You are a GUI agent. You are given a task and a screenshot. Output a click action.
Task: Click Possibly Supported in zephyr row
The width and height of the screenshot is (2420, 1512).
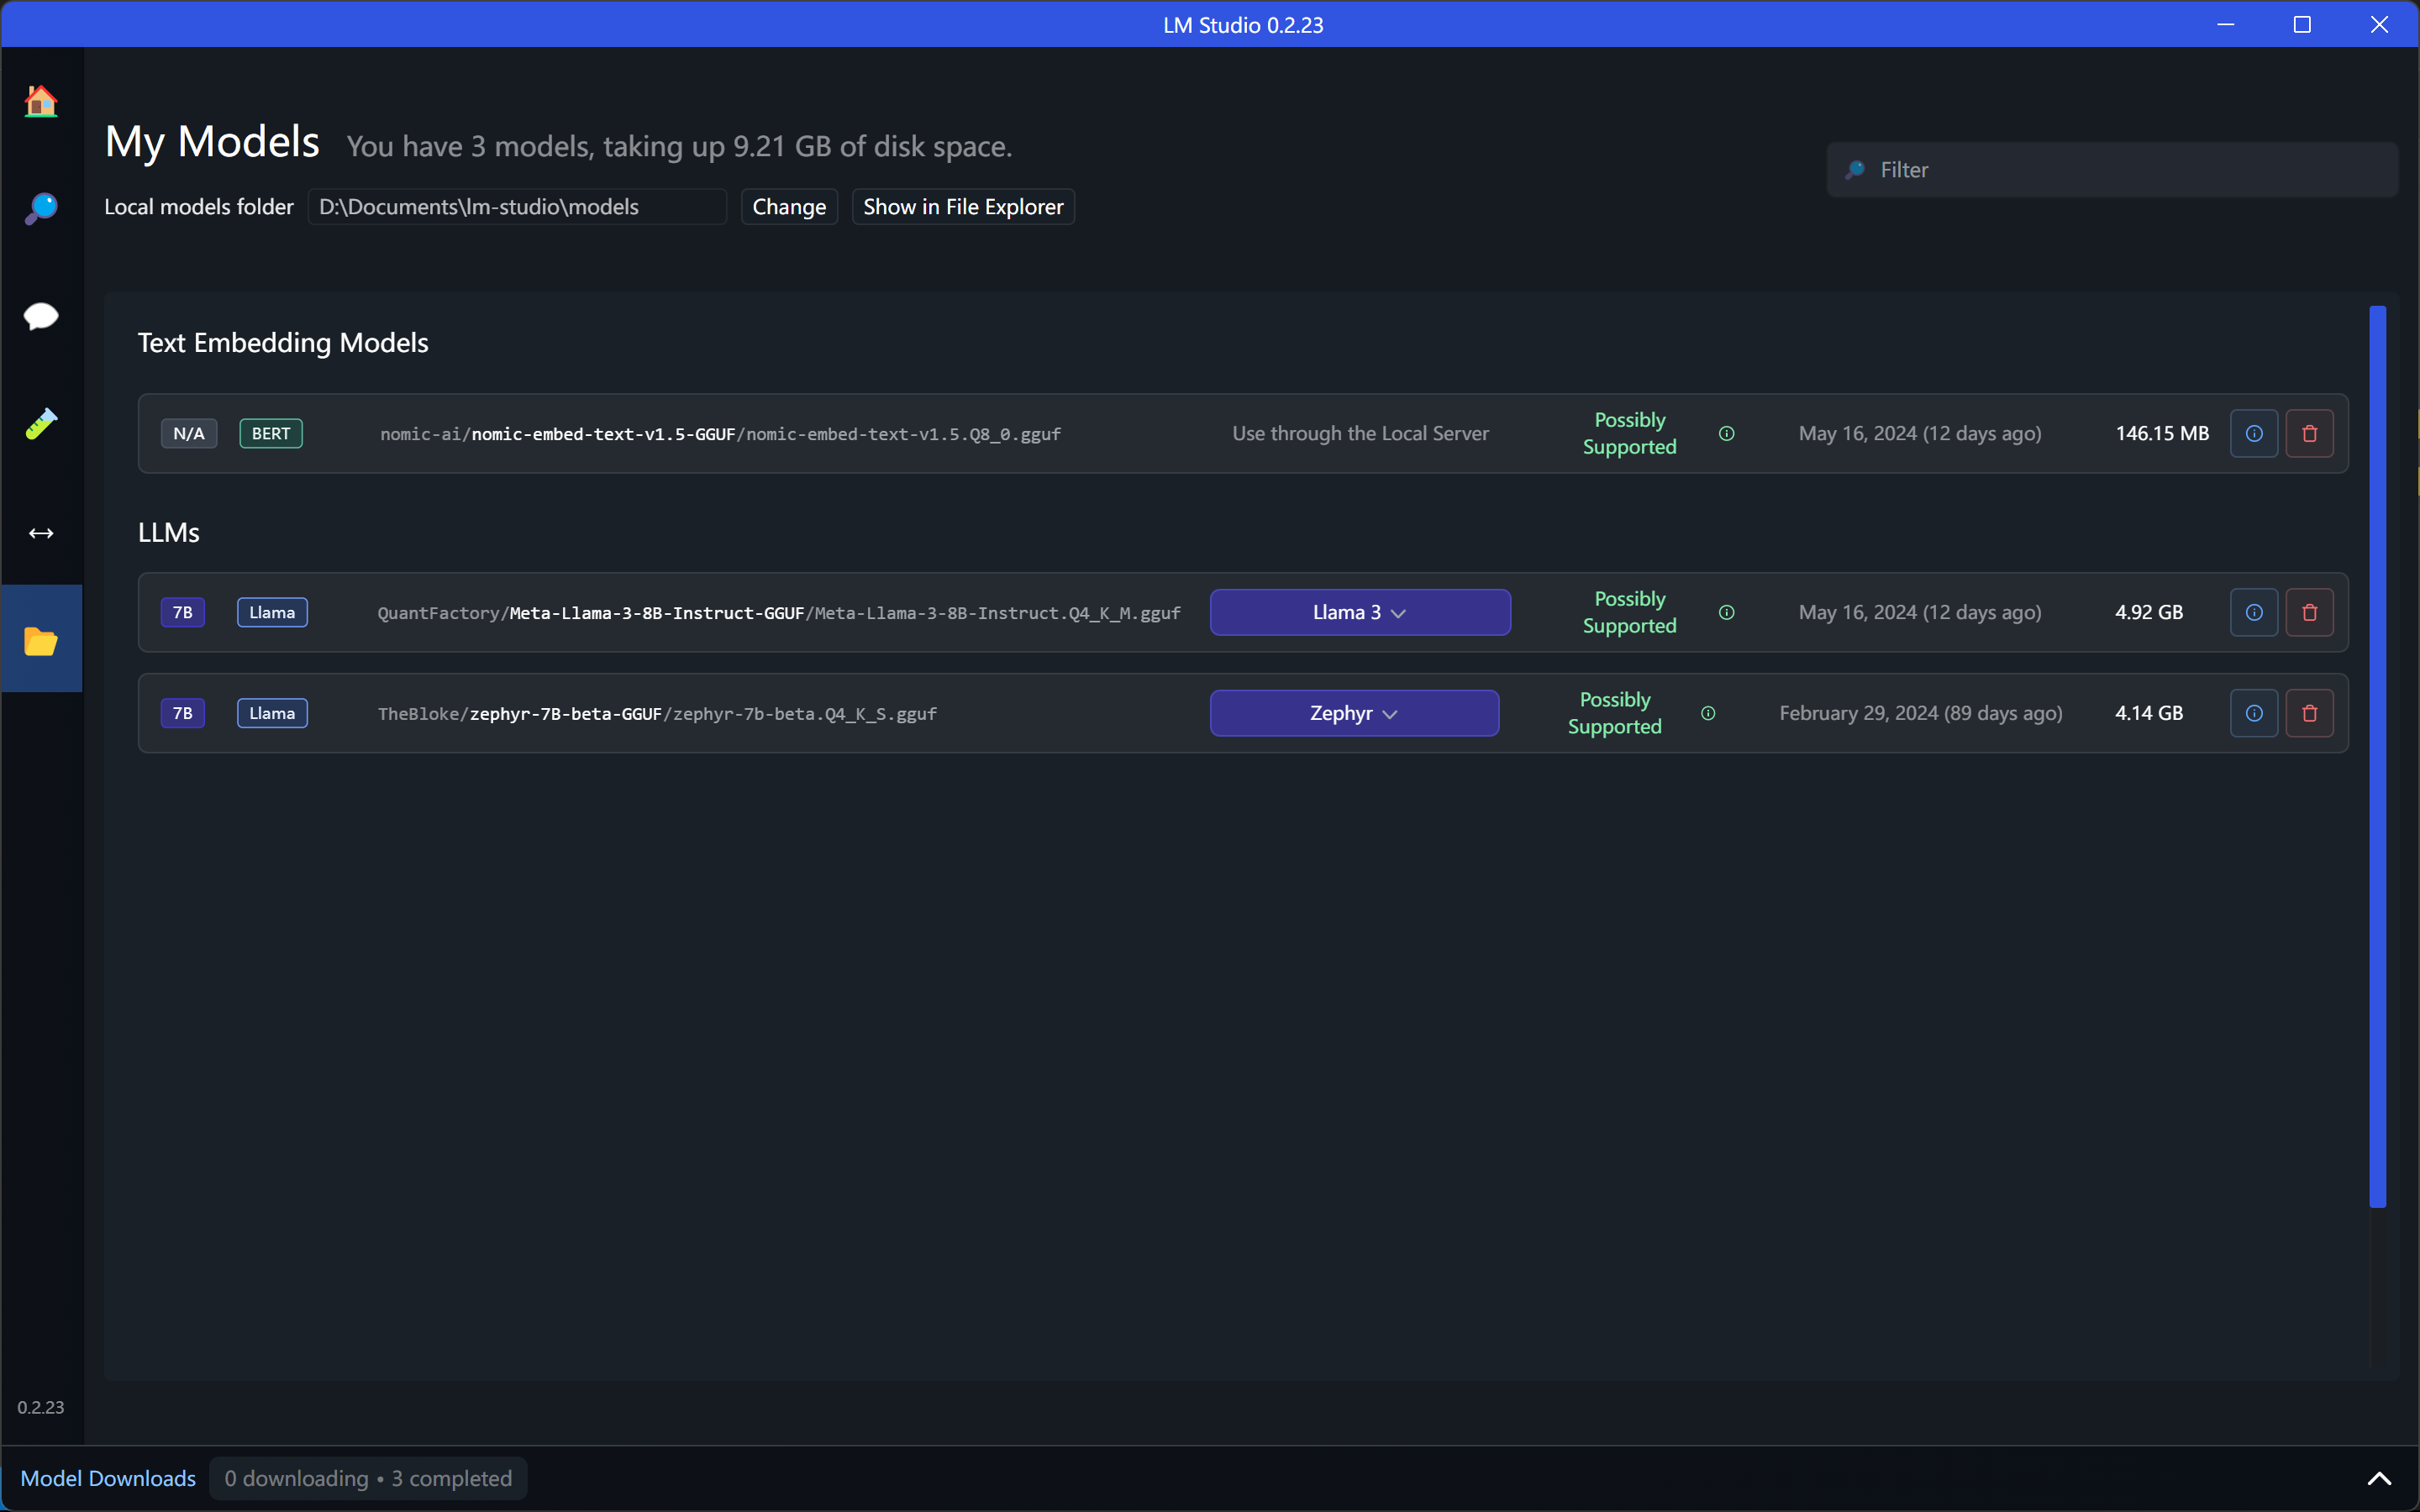(x=1615, y=713)
